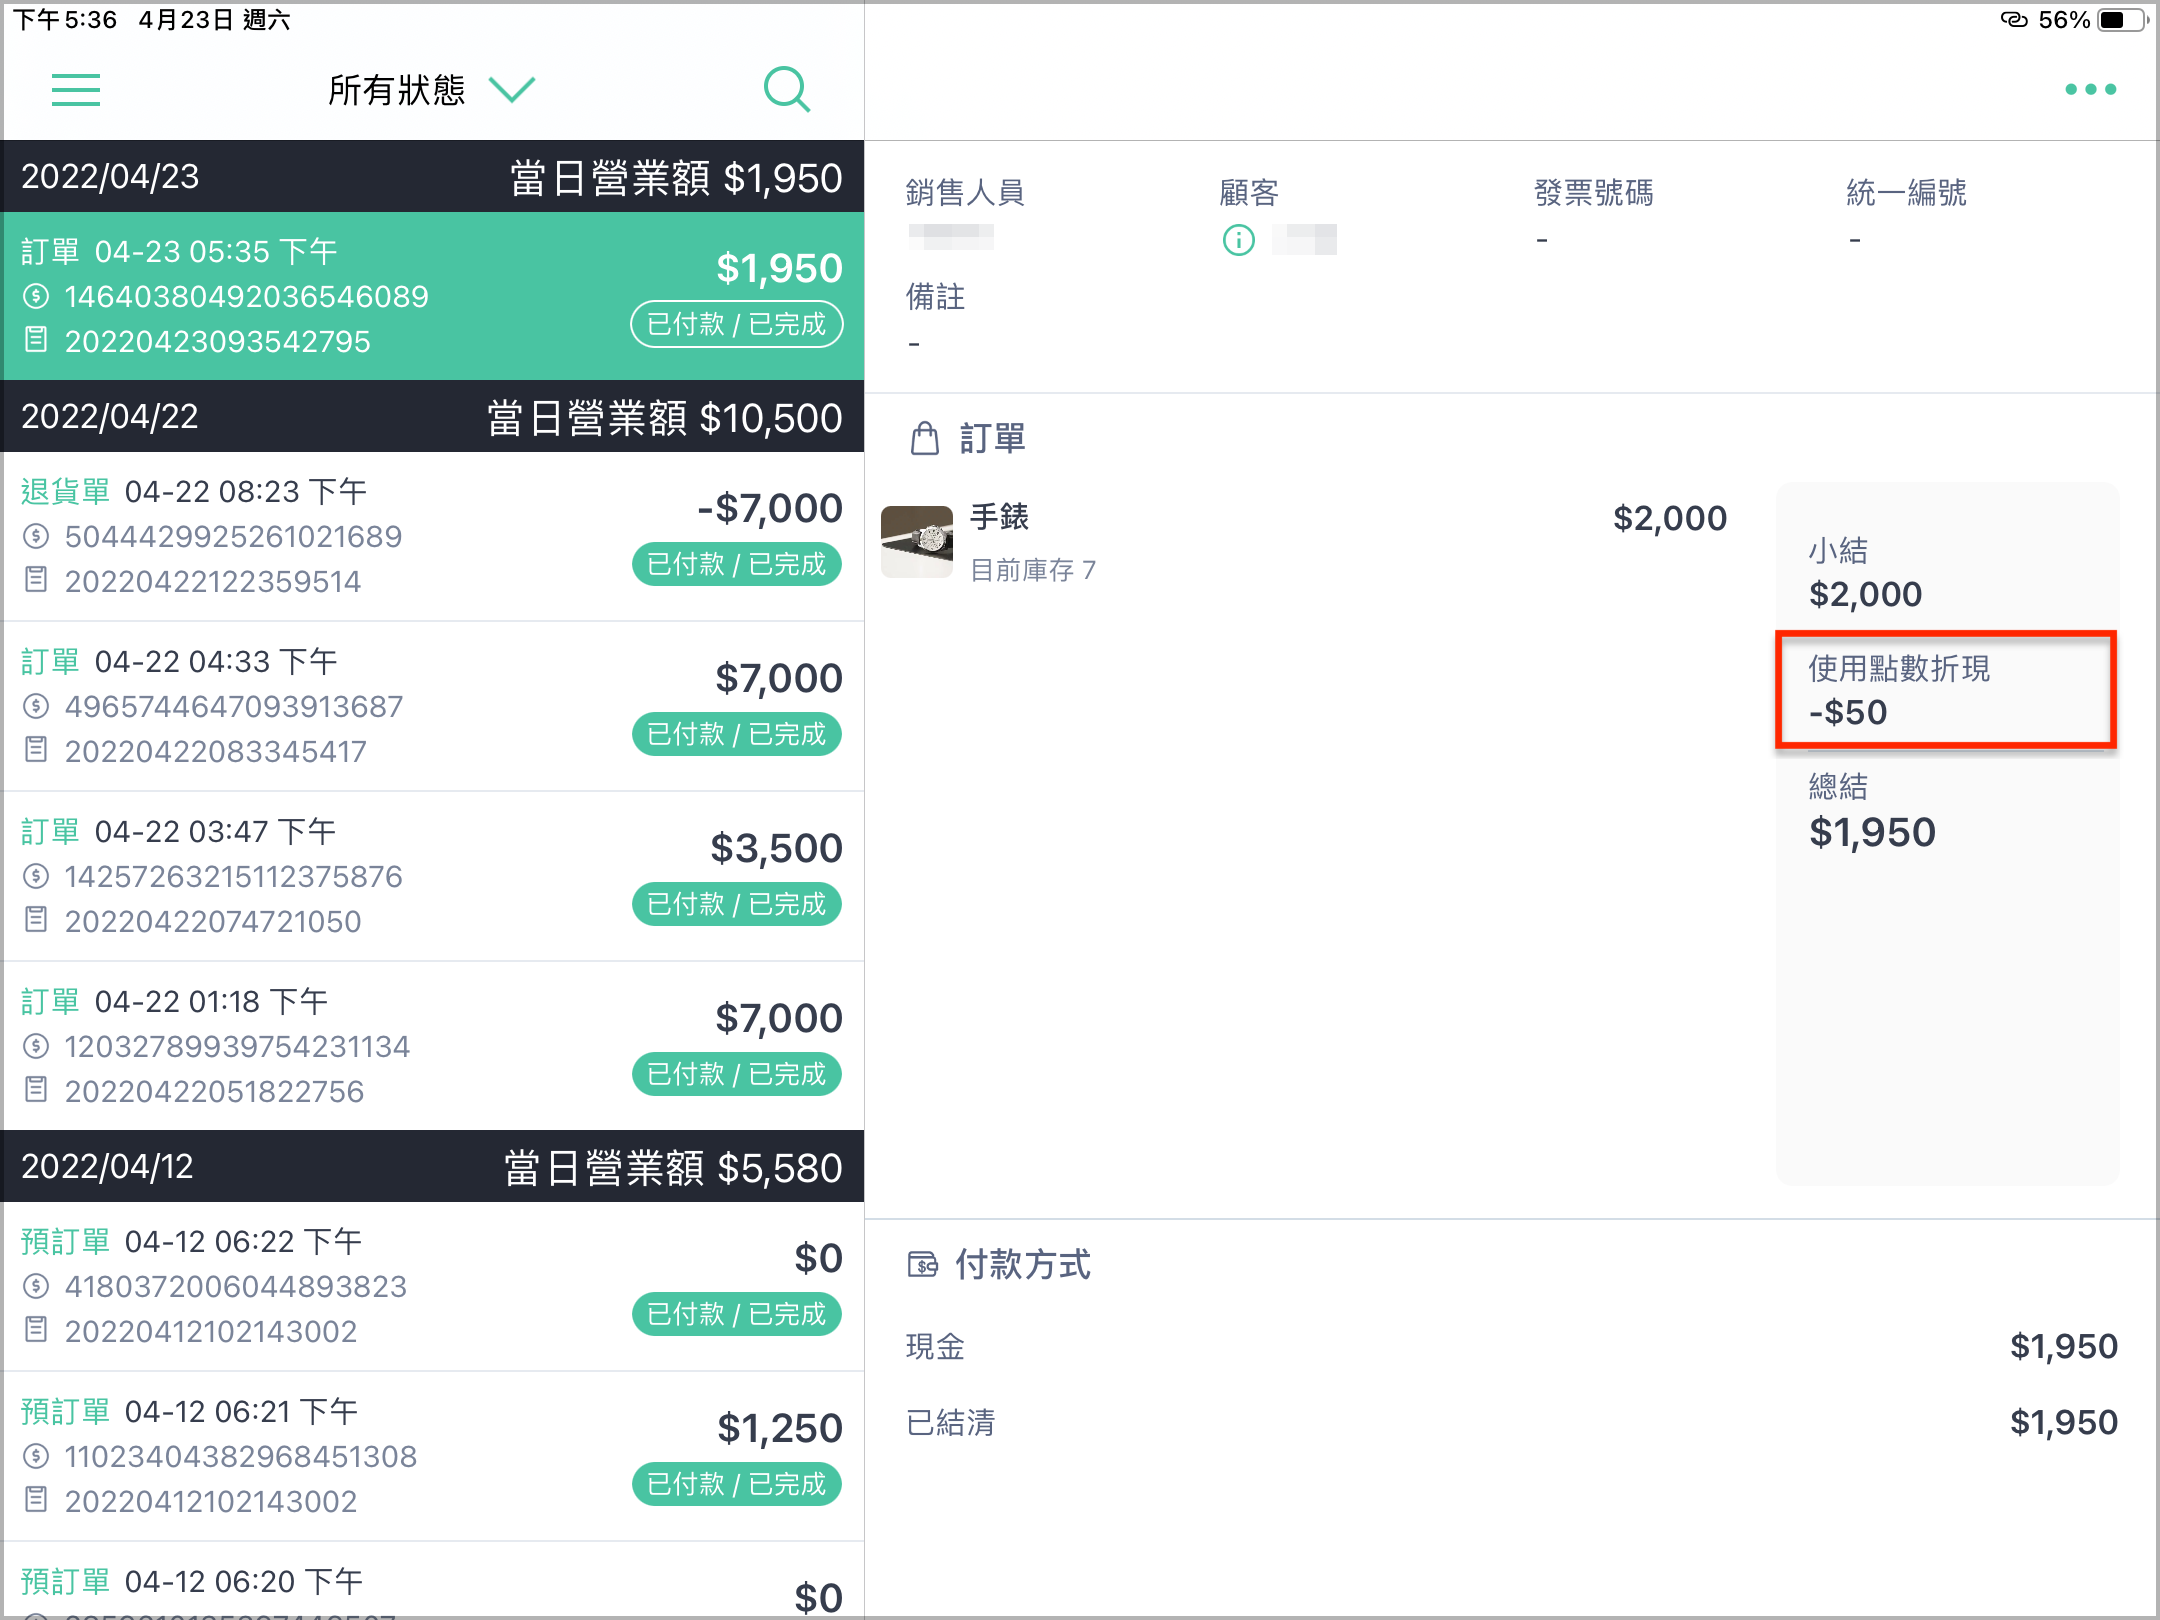Click 已付款 / 已完成 badge on $1,950 order
2160x1620 pixels.
tap(737, 324)
